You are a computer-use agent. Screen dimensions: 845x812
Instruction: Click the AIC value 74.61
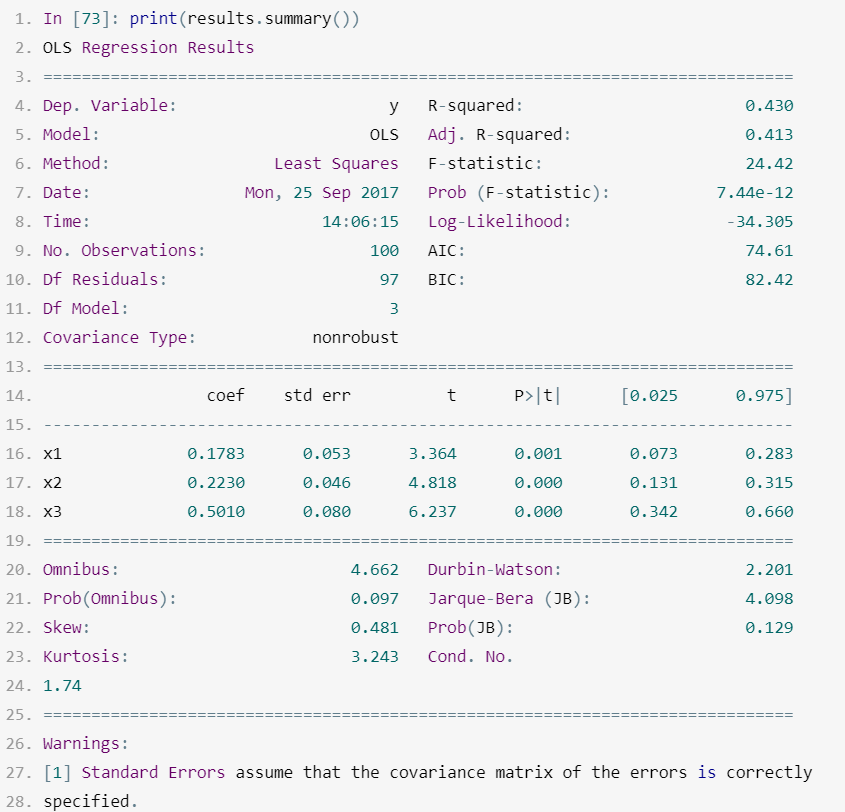[769, 251]
